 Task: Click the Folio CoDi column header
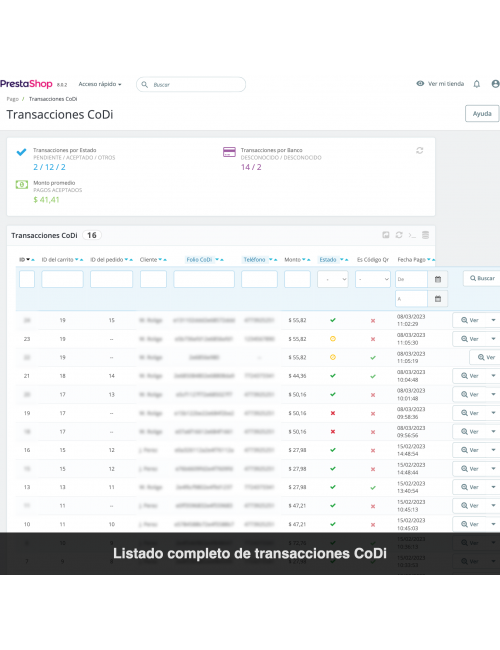pyautogui.click(x=199, y=260)
